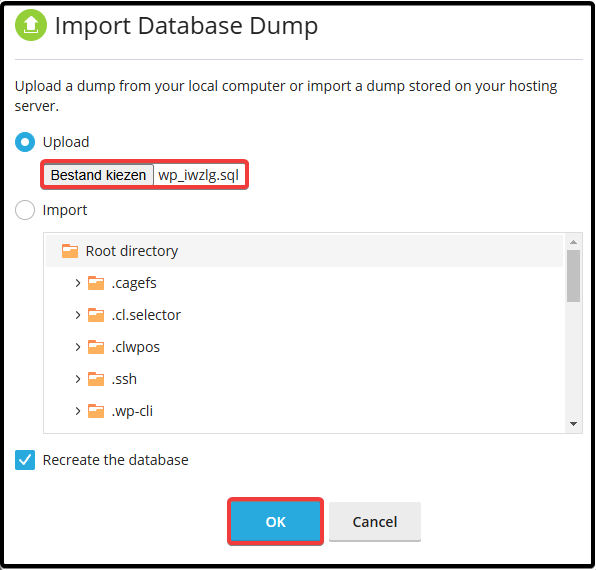Select the Import radio button

point(25,210)
